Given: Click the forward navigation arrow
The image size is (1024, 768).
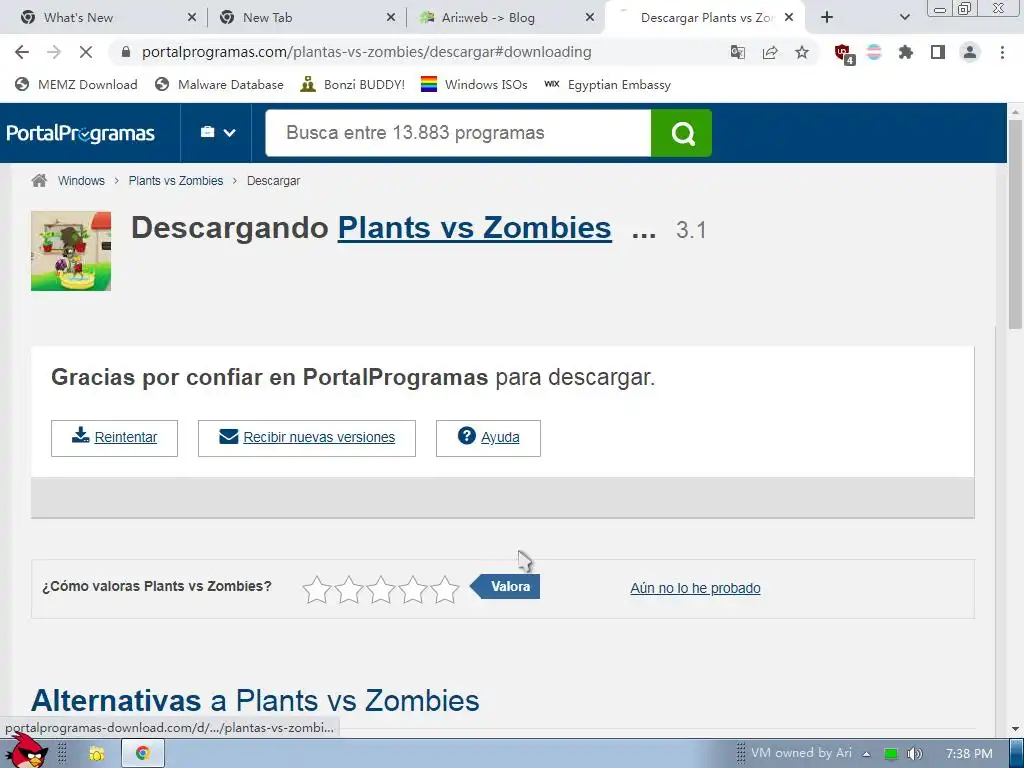Looking at the screenshot, I should tap(54, 52).
